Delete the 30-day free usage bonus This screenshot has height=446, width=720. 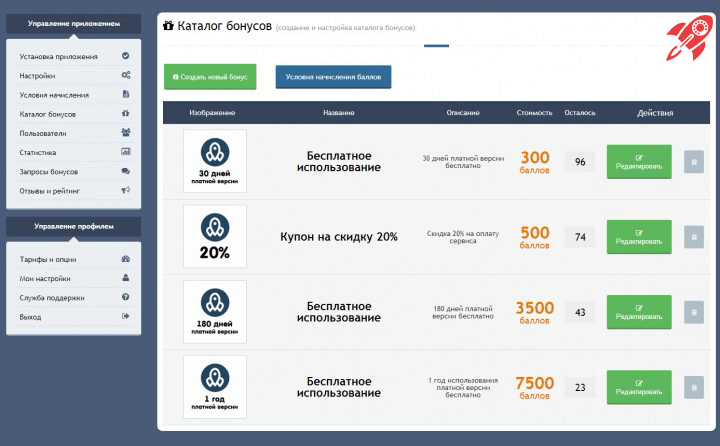tap(694, 161)
